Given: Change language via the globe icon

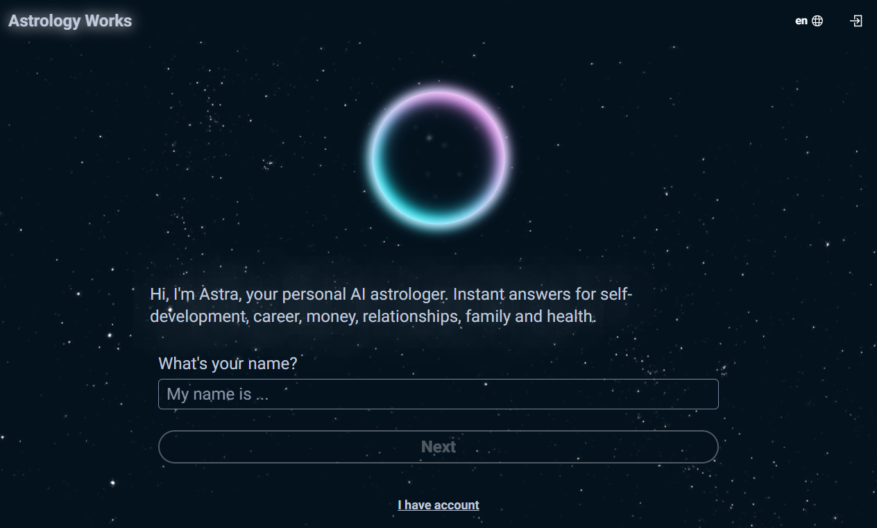Looking at the screenshot, I should pyautogui.click(x=817, y=21).
